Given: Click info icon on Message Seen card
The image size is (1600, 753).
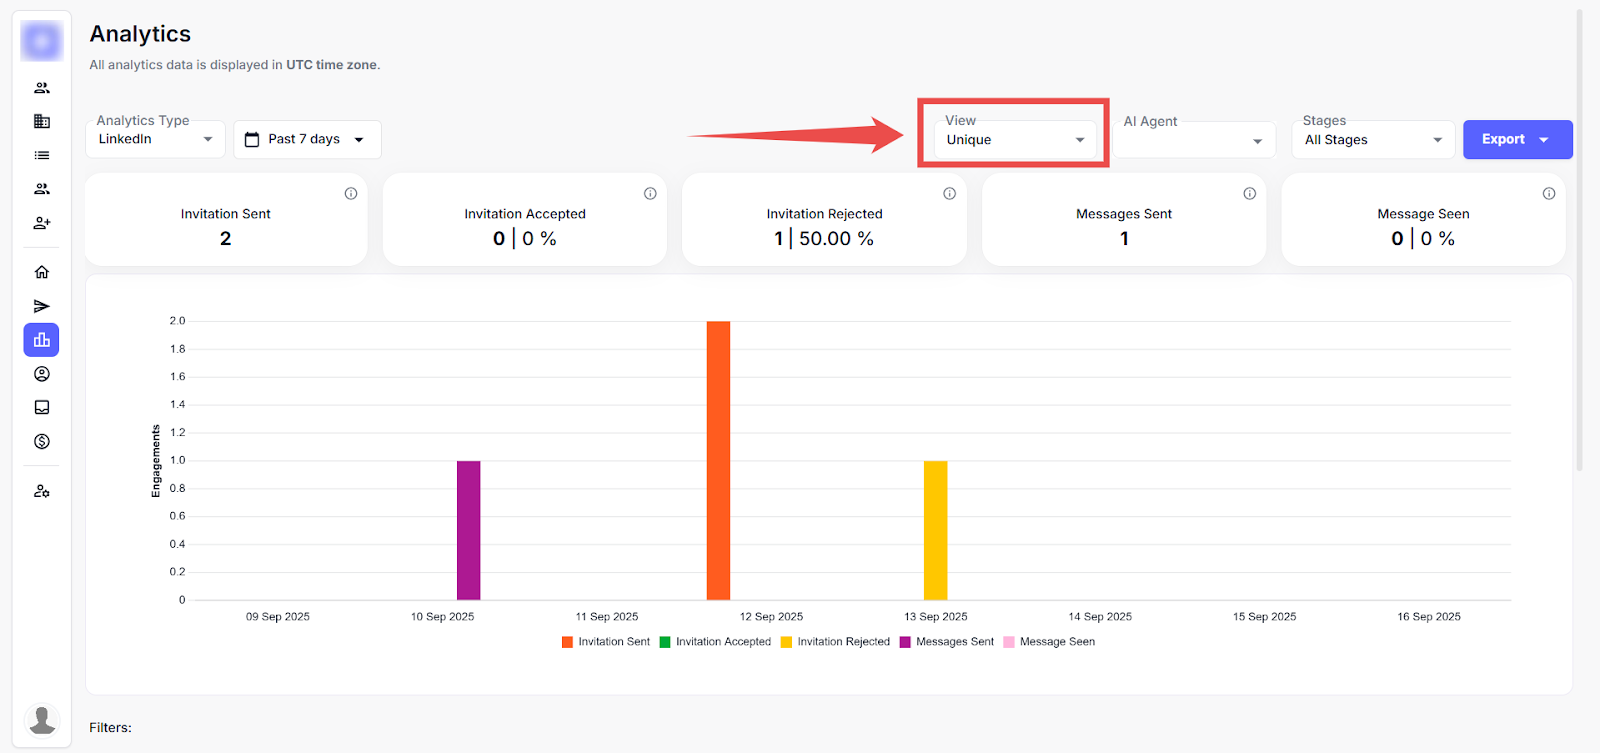Looking at the screenshot, I should pos(1549,194).
